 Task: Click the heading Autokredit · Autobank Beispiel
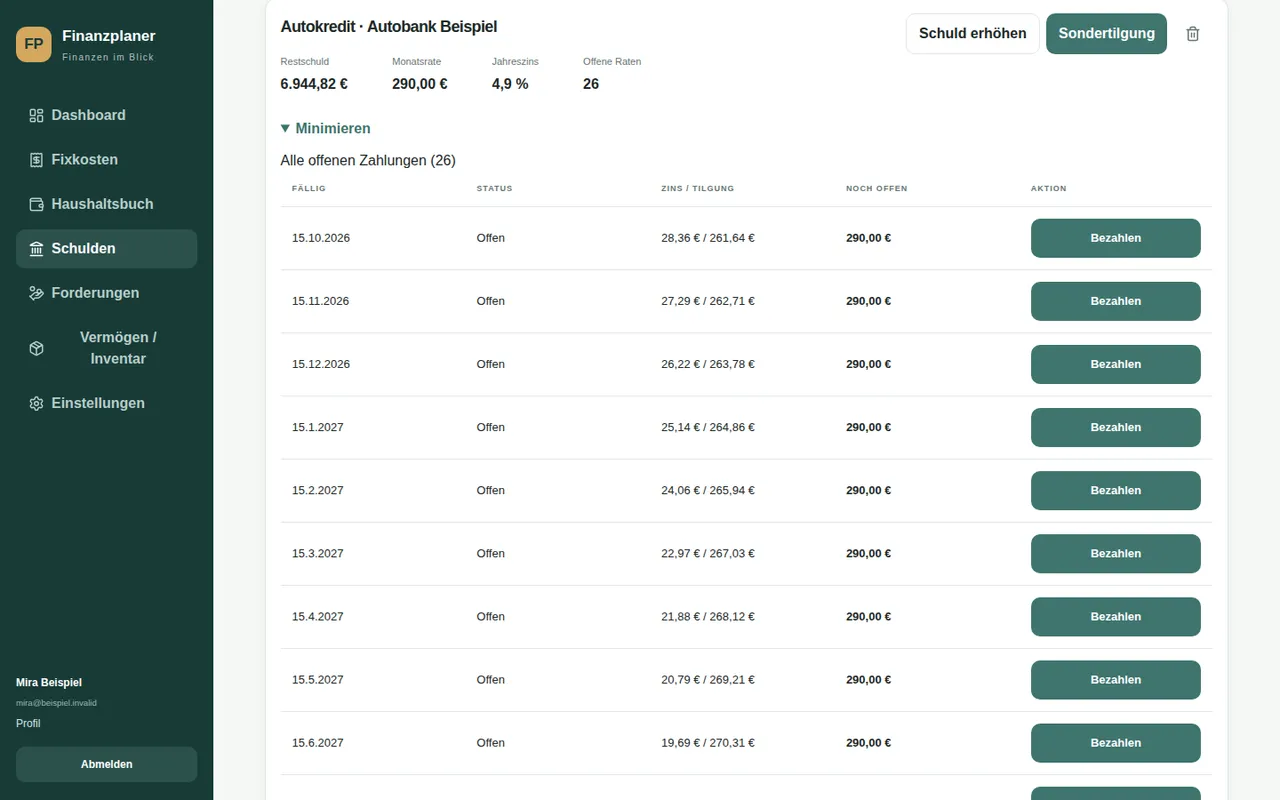point(389,27)
